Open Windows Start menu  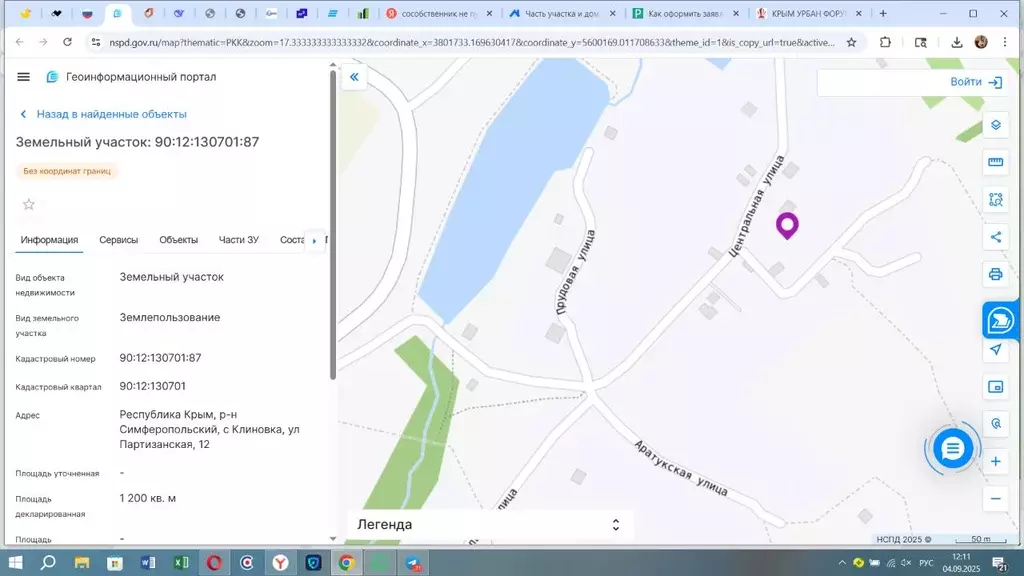click(14, 562)
